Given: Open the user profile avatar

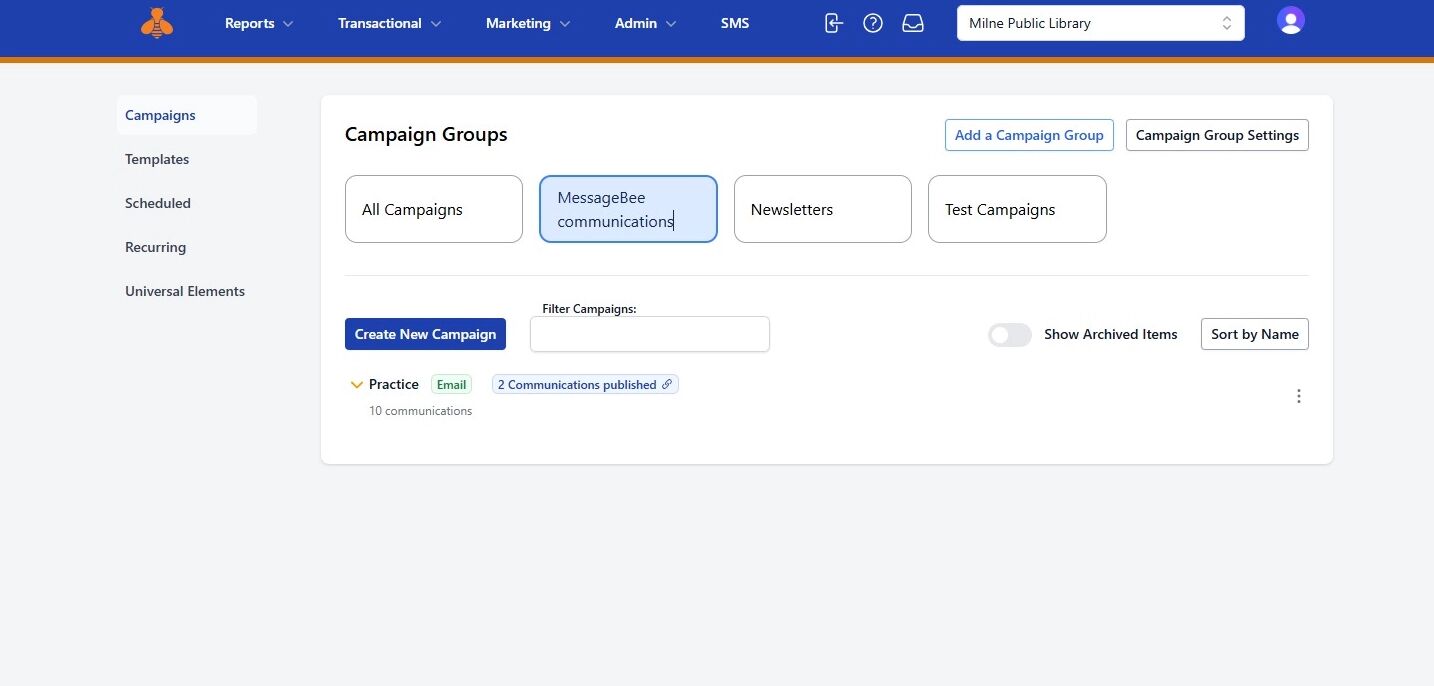Looking at the screenshot, I should point(1291,21).
